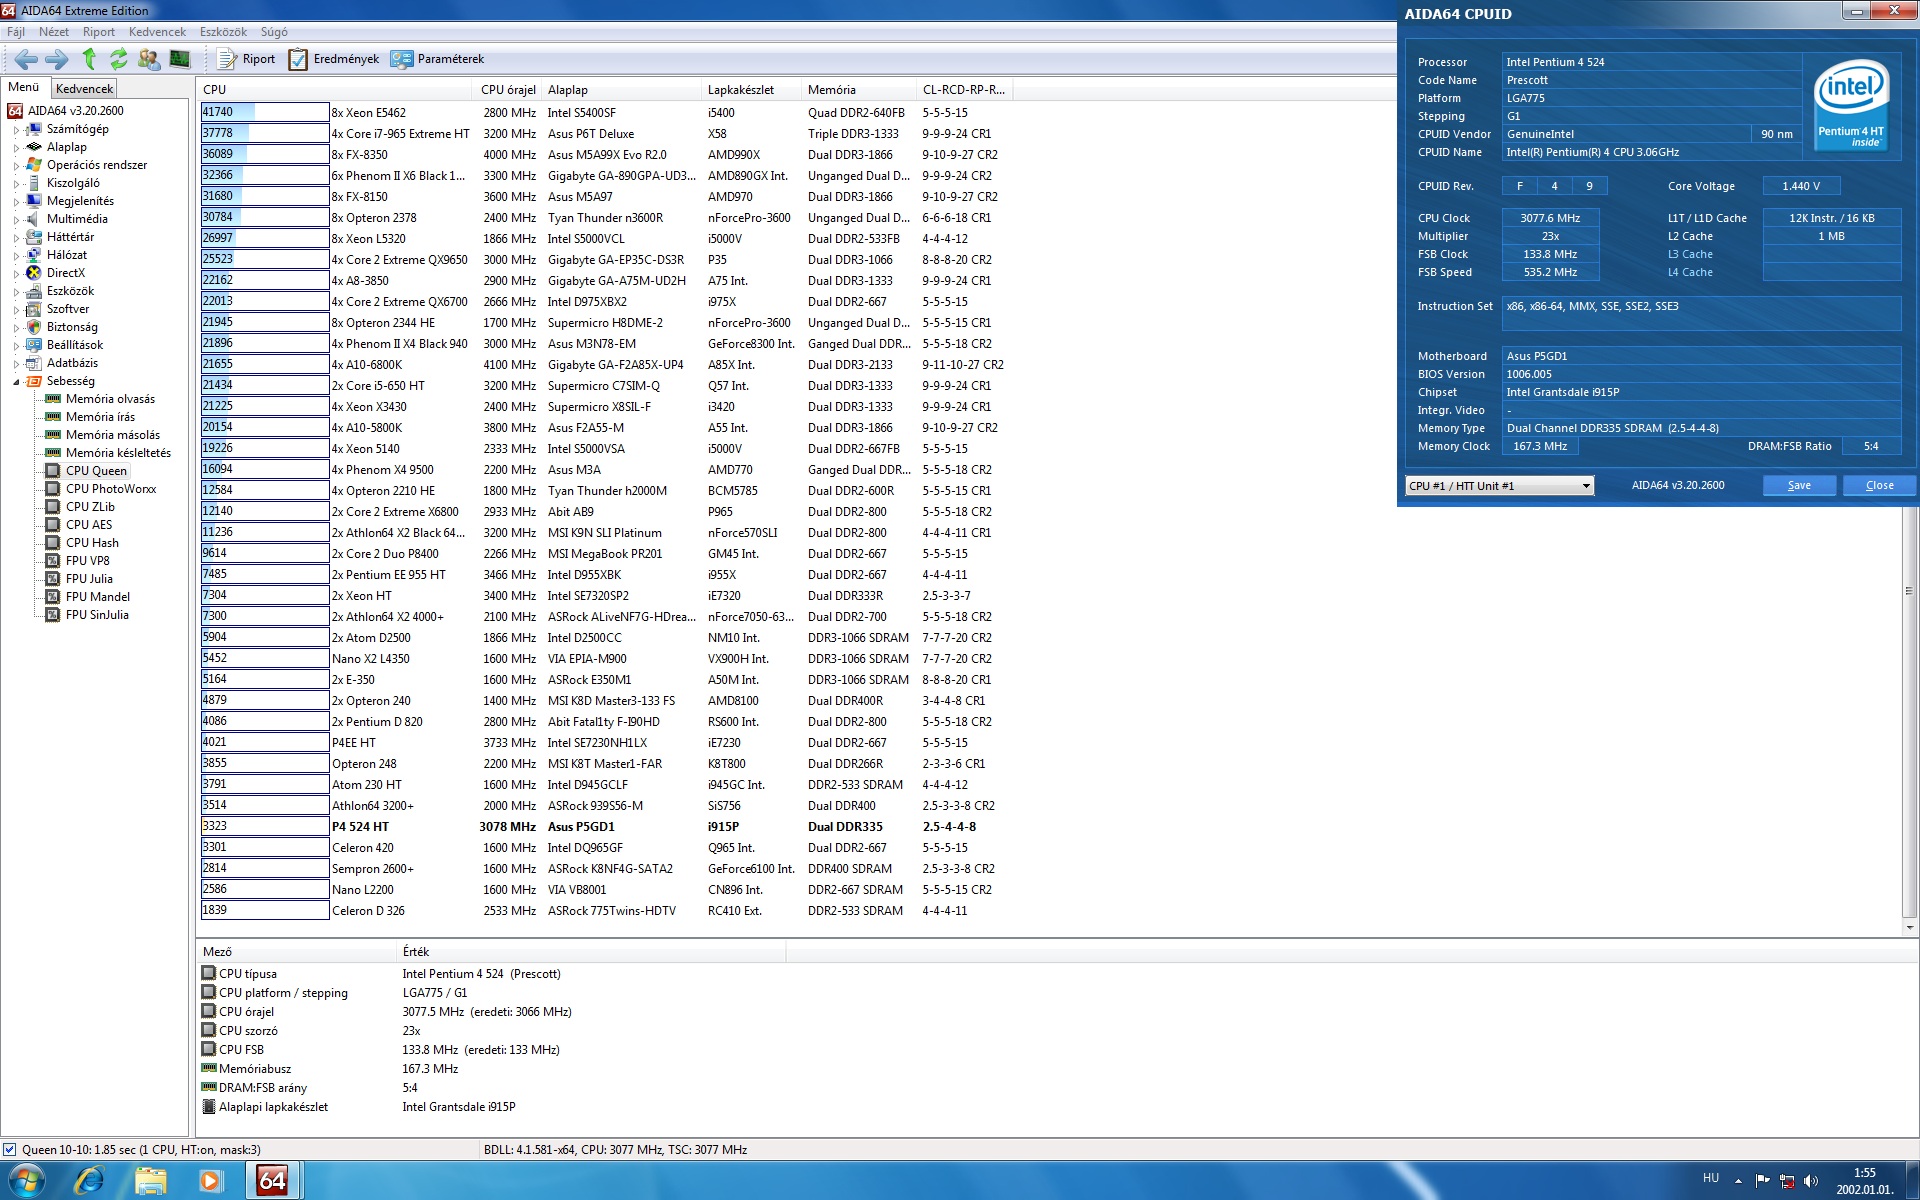Open Internet Explorer from the taskbar
This screenshot has width=1920, height=1200.
click(x=89, y=1181)
